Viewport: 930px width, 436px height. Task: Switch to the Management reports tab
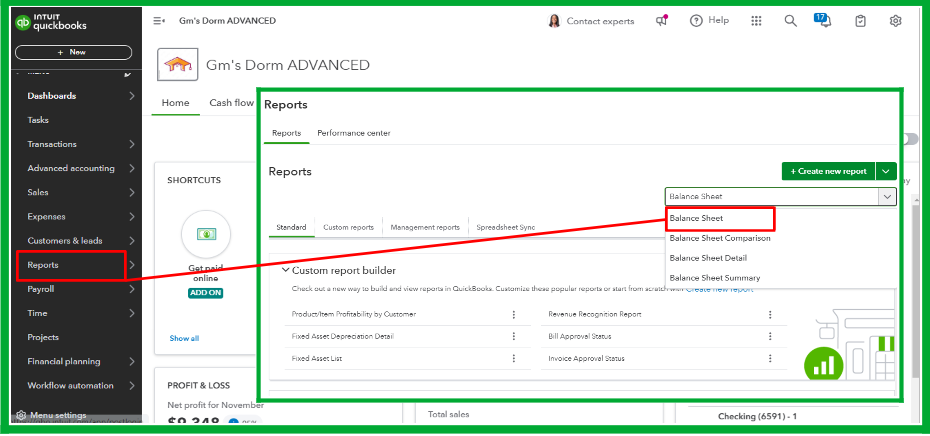point(425,227)
